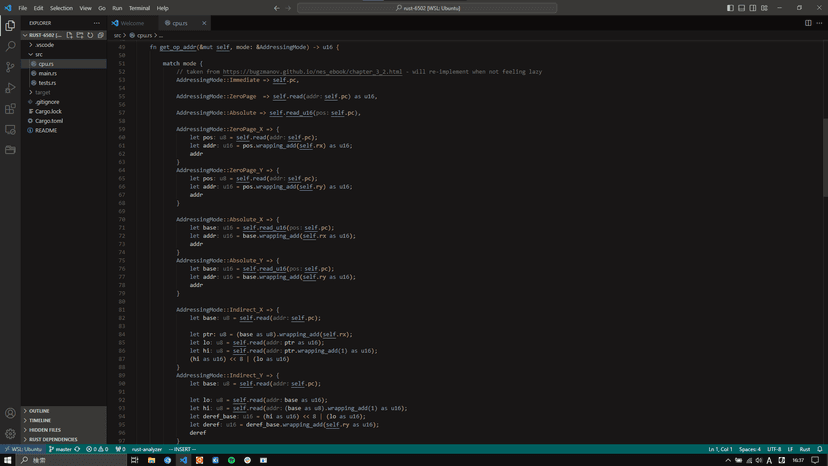The image size is (828, 466).
Task: Toggle the primary side bar visibility
Action: 730,8
